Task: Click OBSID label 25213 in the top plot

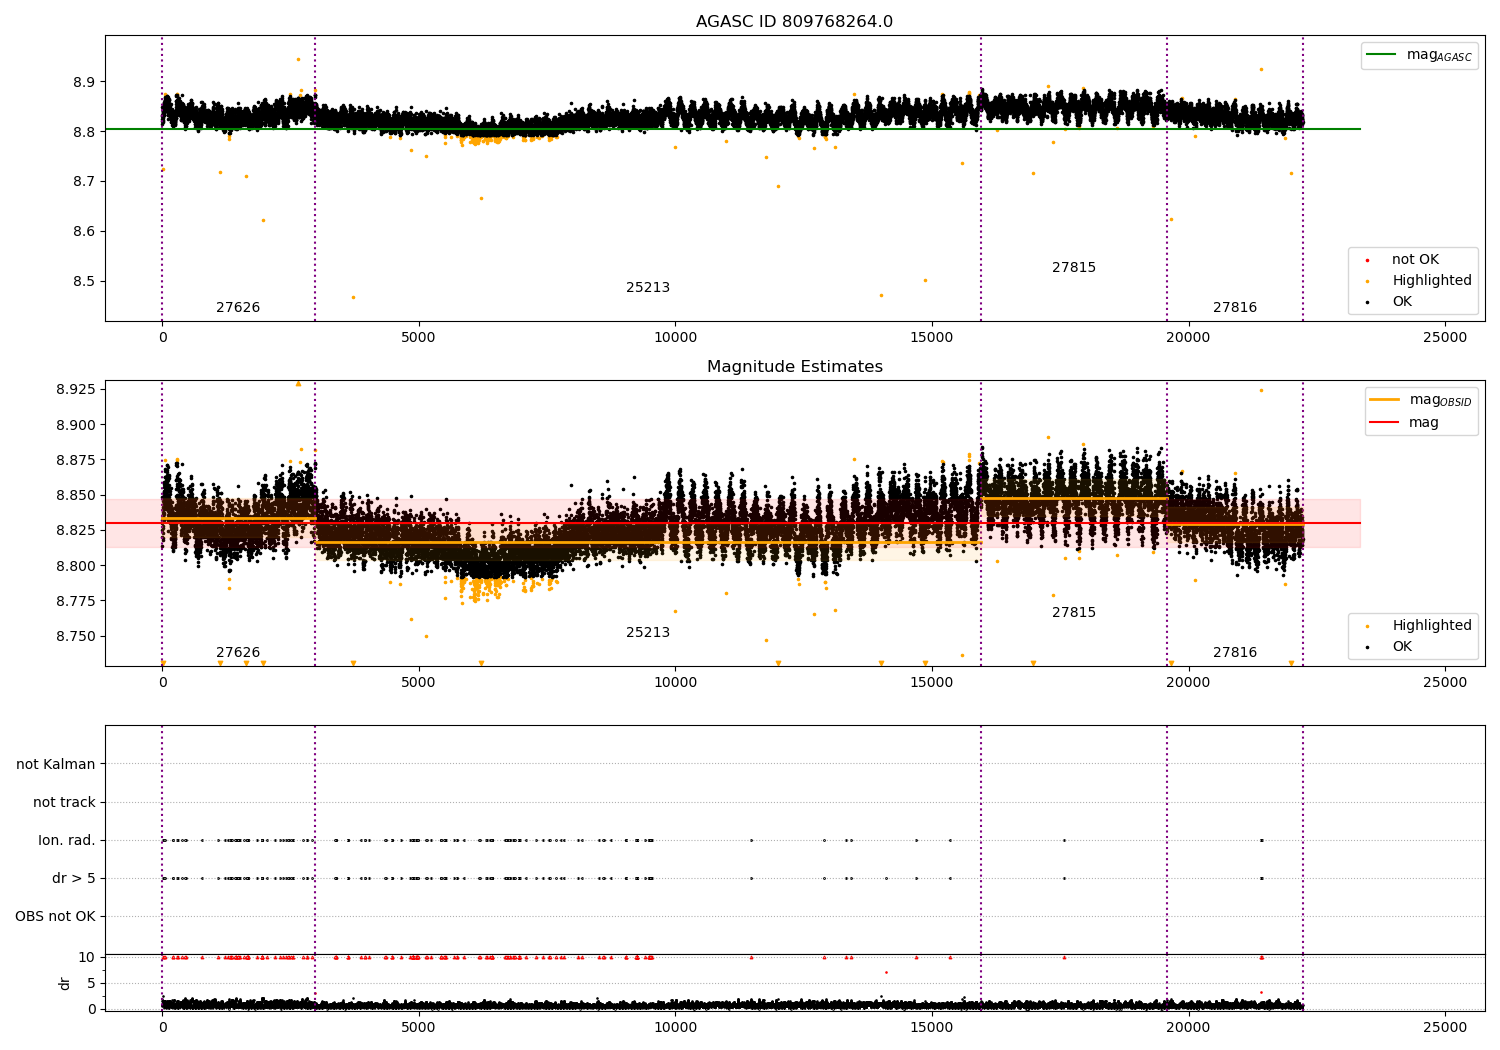Action: [648, 288]
